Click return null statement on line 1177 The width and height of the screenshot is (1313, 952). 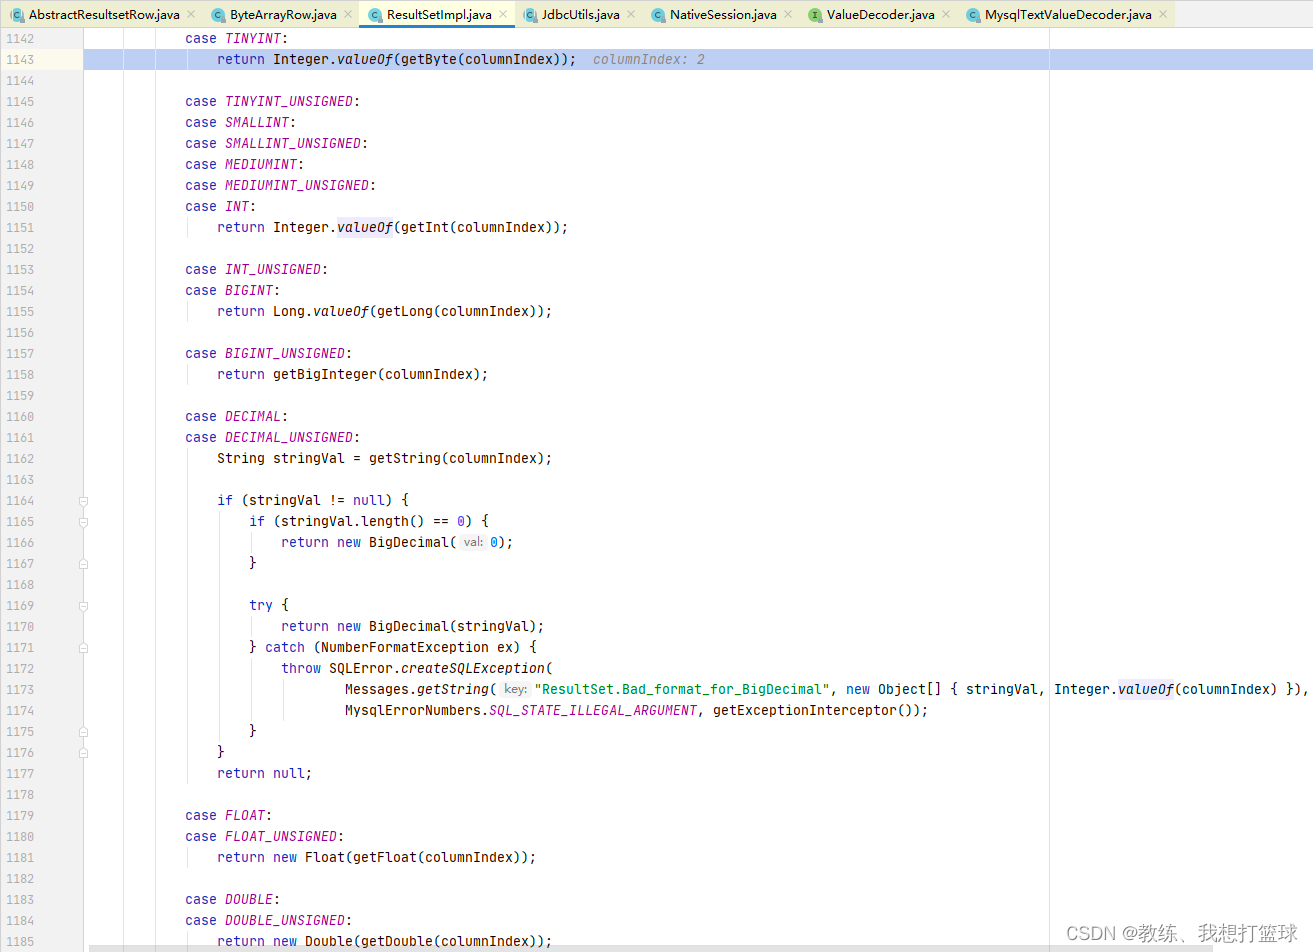[x=265, y=774]
